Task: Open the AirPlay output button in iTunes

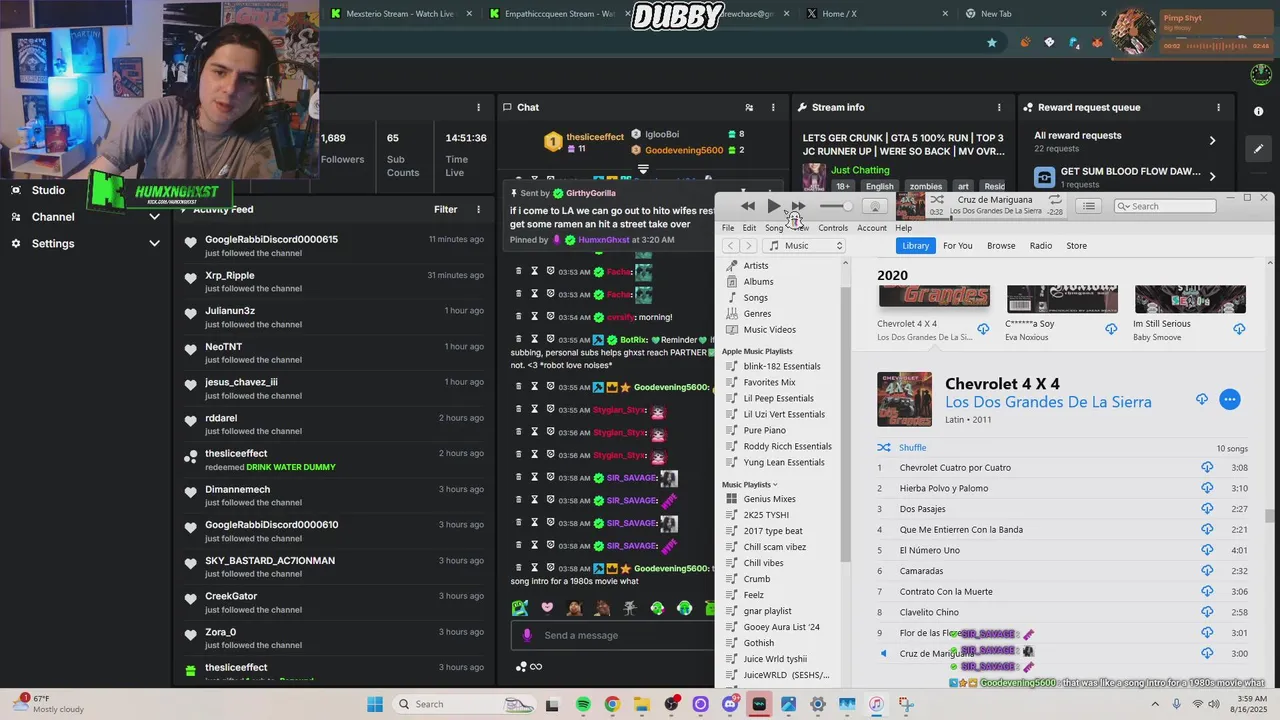Action: [x=875, y=206]
